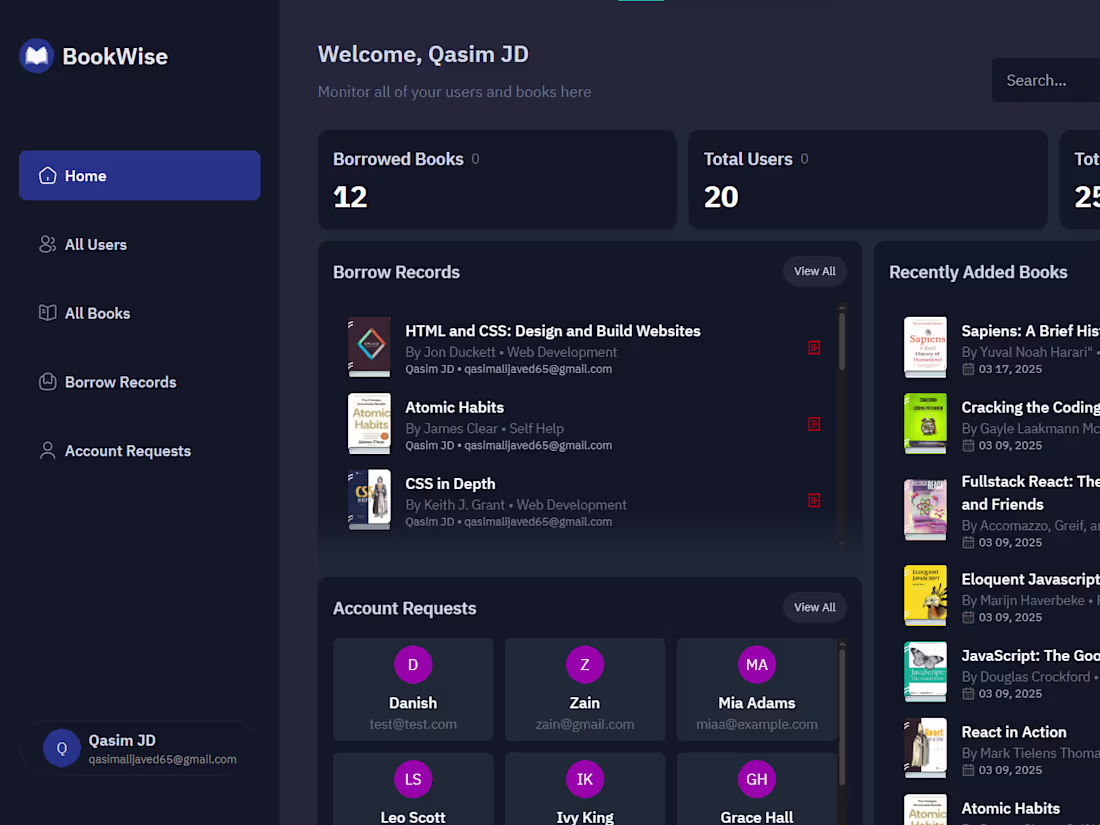Click the email miaa@example.com under Mia Adams
This screenshot has width=1100, height=825.
(757, 724)
